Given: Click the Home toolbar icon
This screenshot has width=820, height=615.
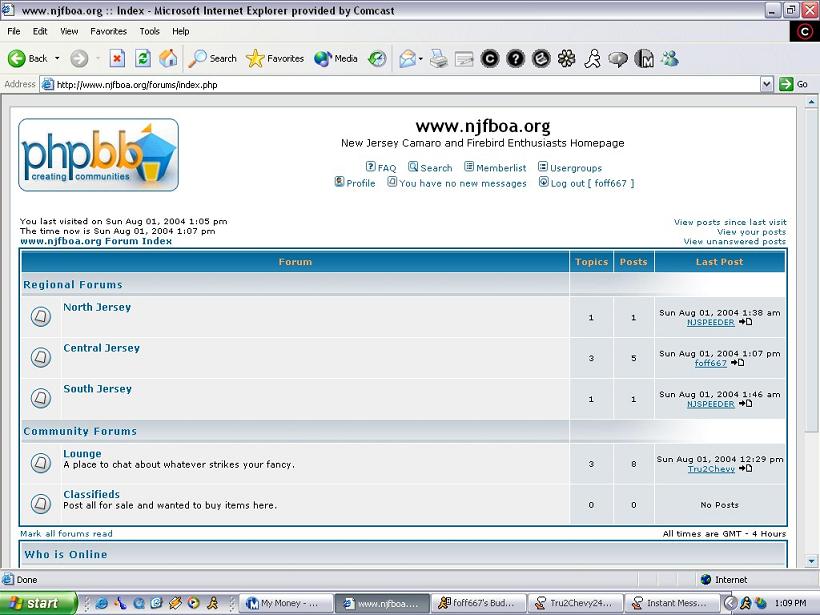Looking at the screenshot, I should [169, 59].
